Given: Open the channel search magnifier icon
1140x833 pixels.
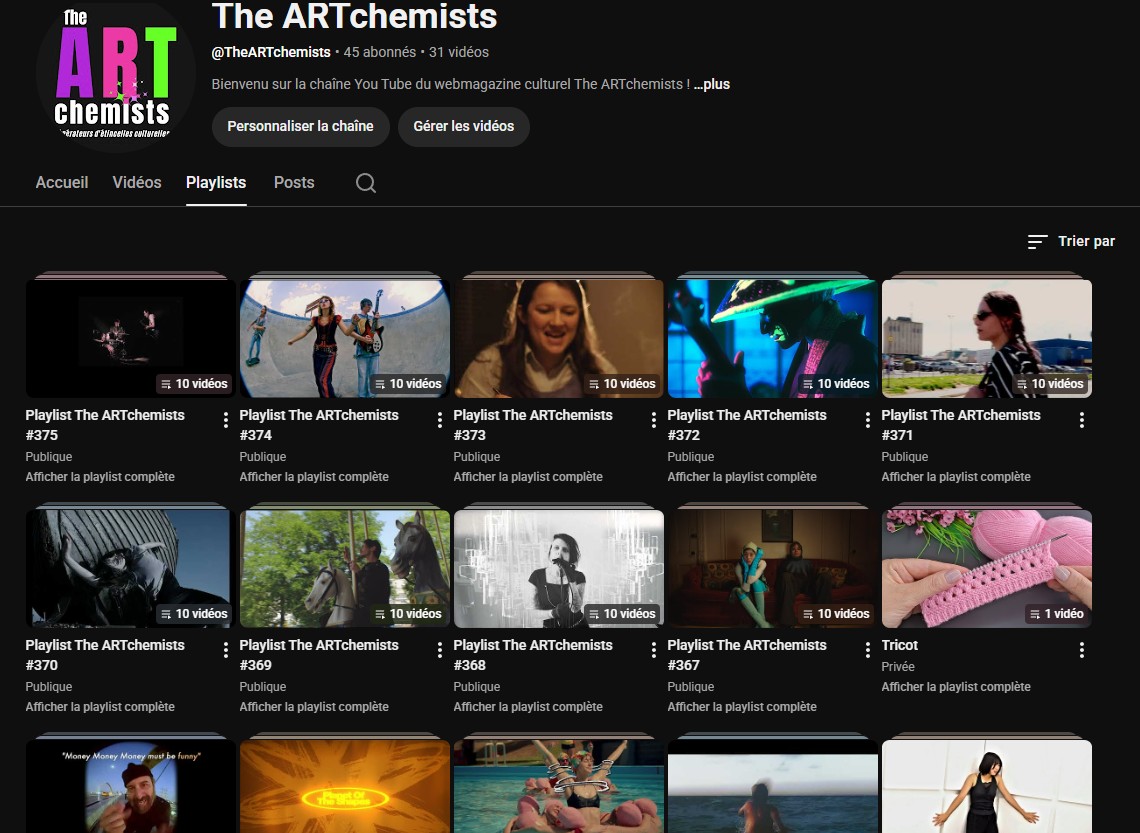Looking at the screenshot, I should (x=366, y=182).
